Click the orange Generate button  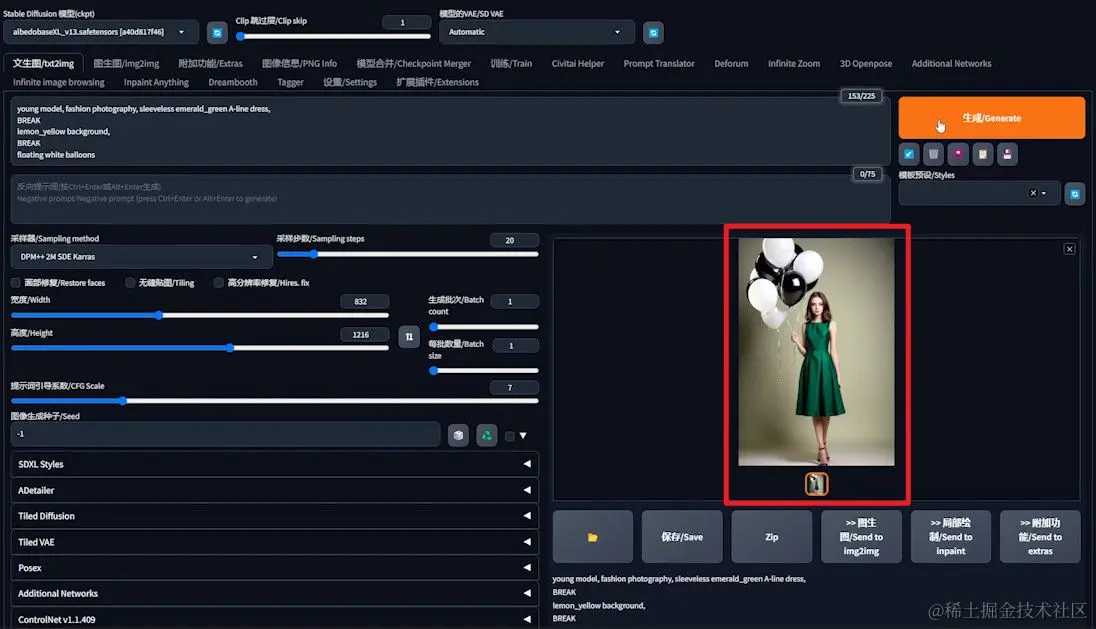tap(991, 118)
